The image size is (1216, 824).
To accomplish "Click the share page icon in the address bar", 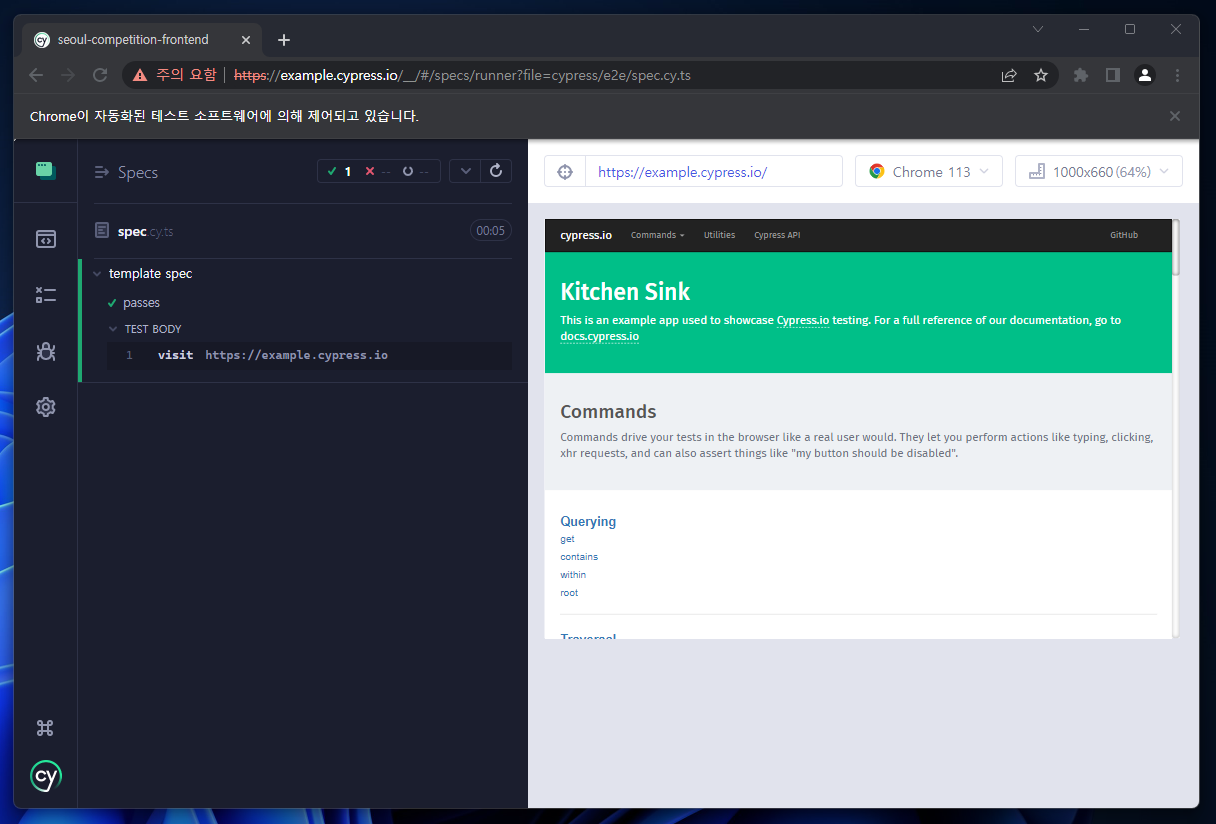I will click(1009, 75).
